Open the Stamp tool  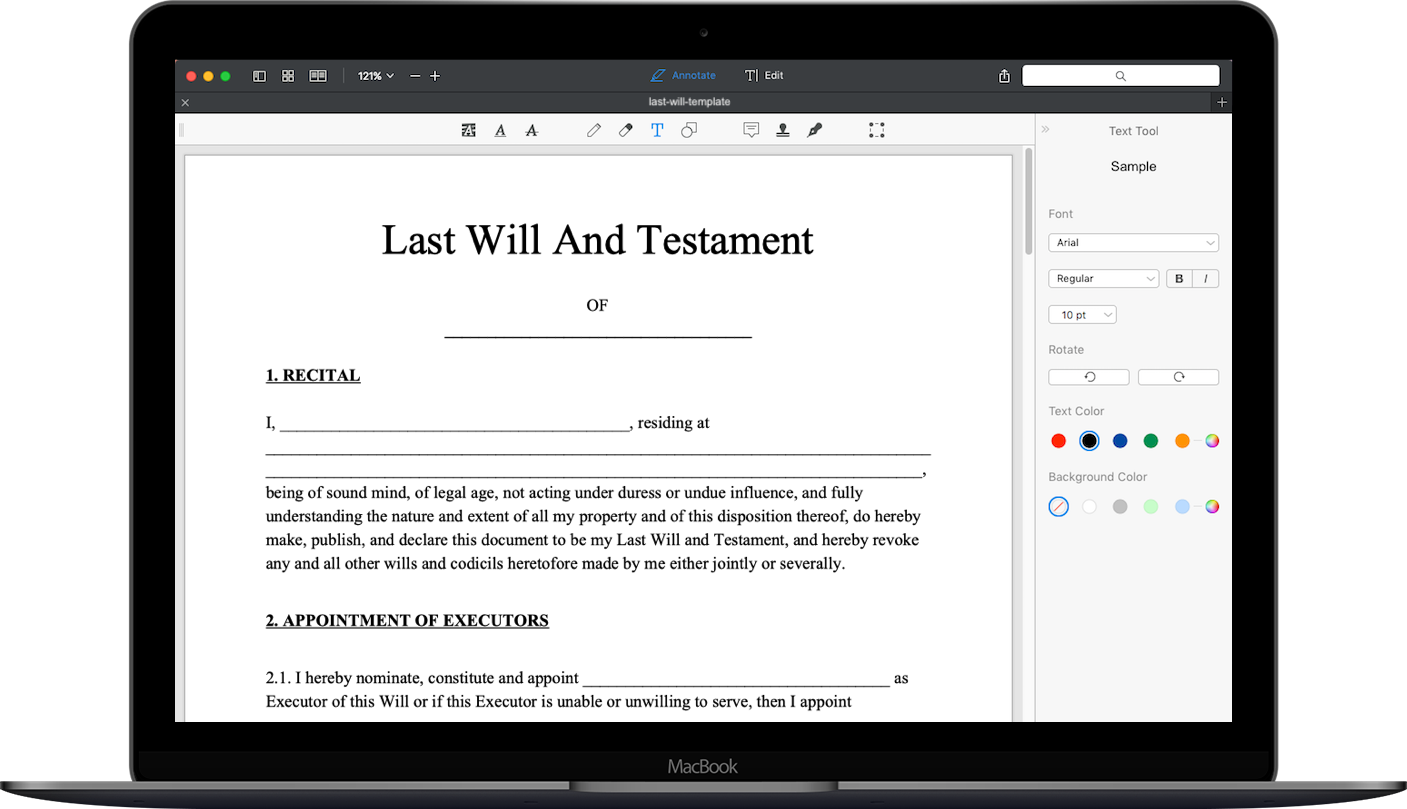coord(782,130)
